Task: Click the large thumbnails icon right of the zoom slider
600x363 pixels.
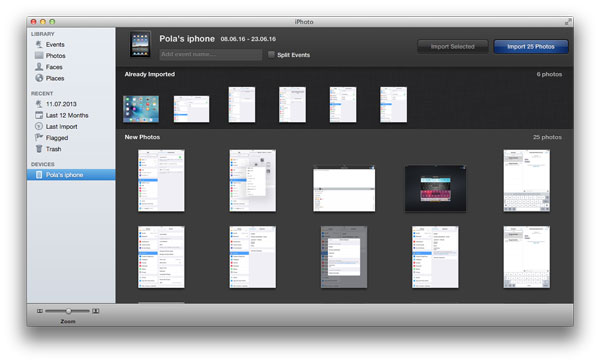Action: 96,311
